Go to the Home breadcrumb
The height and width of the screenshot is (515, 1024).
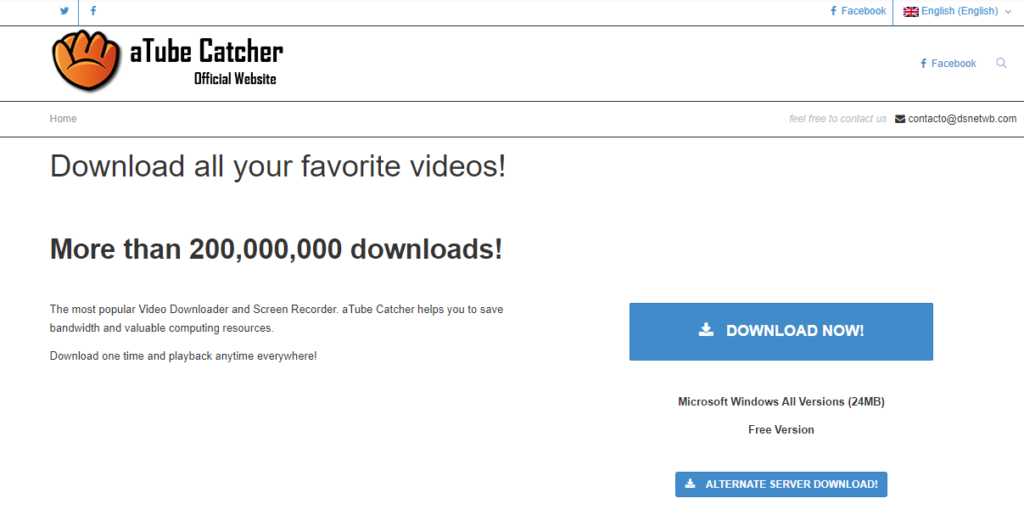(x=63, y=119)
